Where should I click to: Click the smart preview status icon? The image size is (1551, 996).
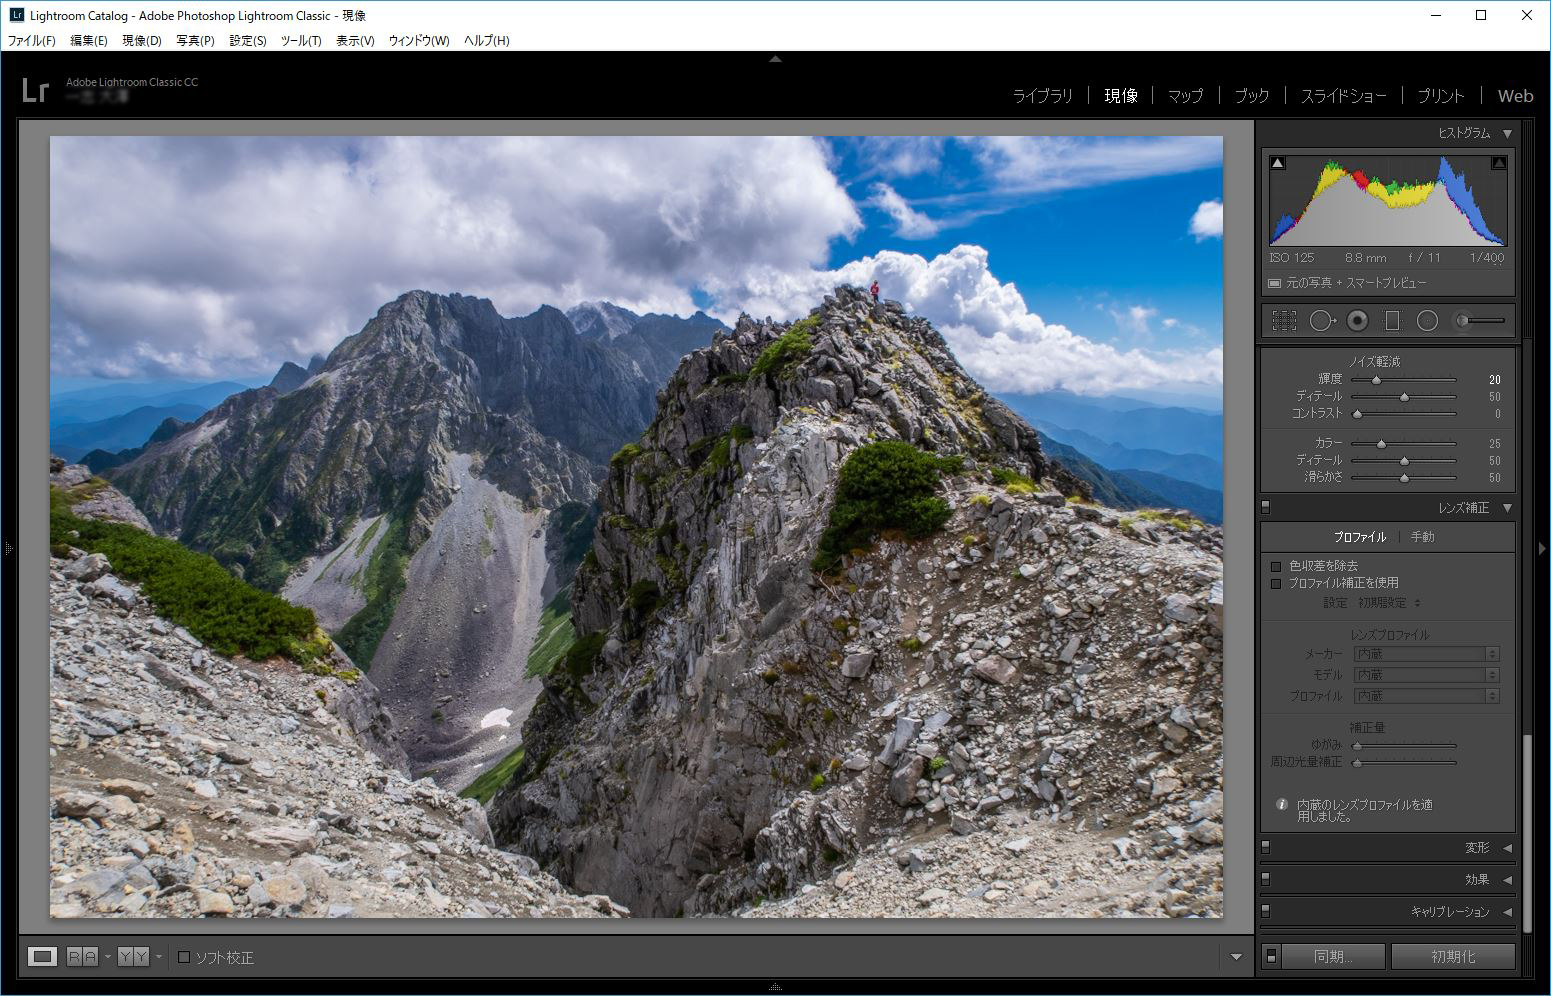pos(1274,283)
